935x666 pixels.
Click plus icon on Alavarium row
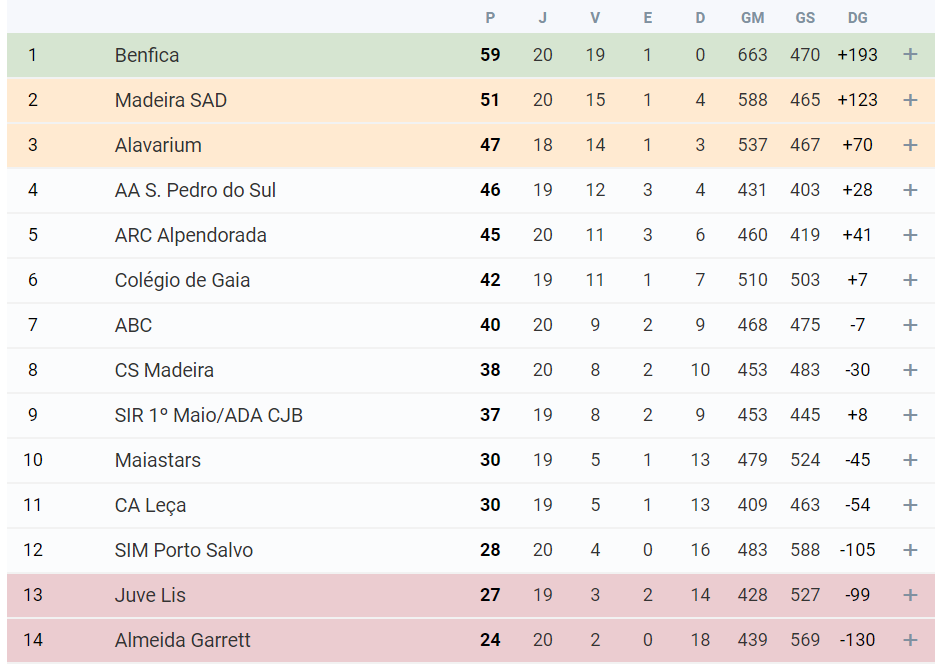click(x=910, y=145)
